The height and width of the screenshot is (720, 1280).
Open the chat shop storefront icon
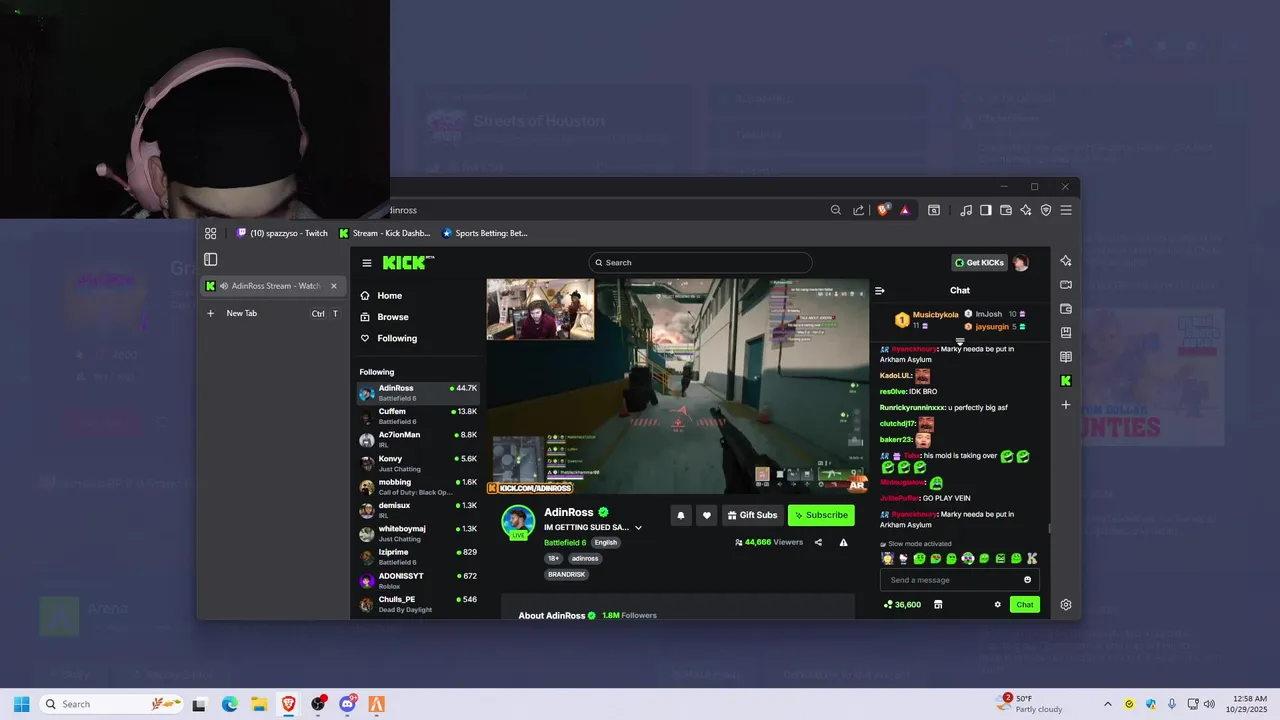click(x=938, y=605)
